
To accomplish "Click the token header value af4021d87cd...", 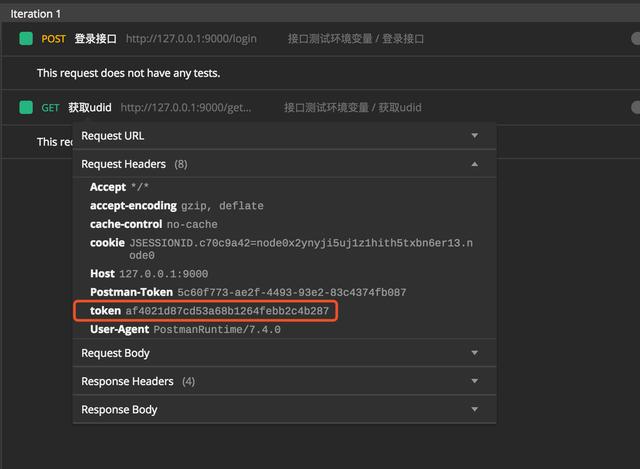I will click(227, 311).
